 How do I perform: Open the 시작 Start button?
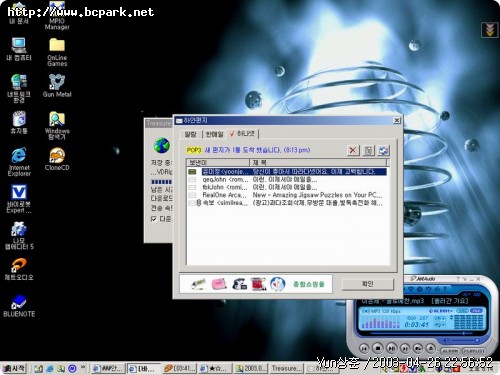pyautogui.click(x=14, y=368)
